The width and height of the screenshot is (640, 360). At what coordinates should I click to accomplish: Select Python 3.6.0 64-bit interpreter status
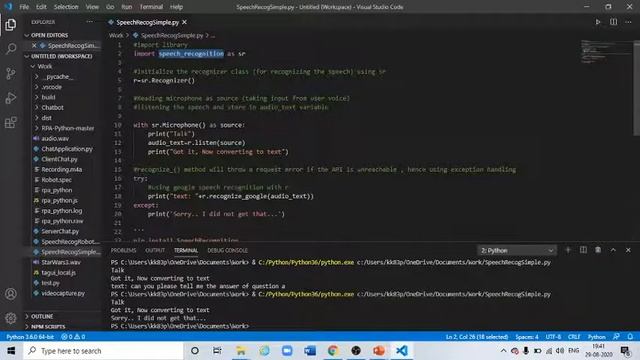(30, 337)
